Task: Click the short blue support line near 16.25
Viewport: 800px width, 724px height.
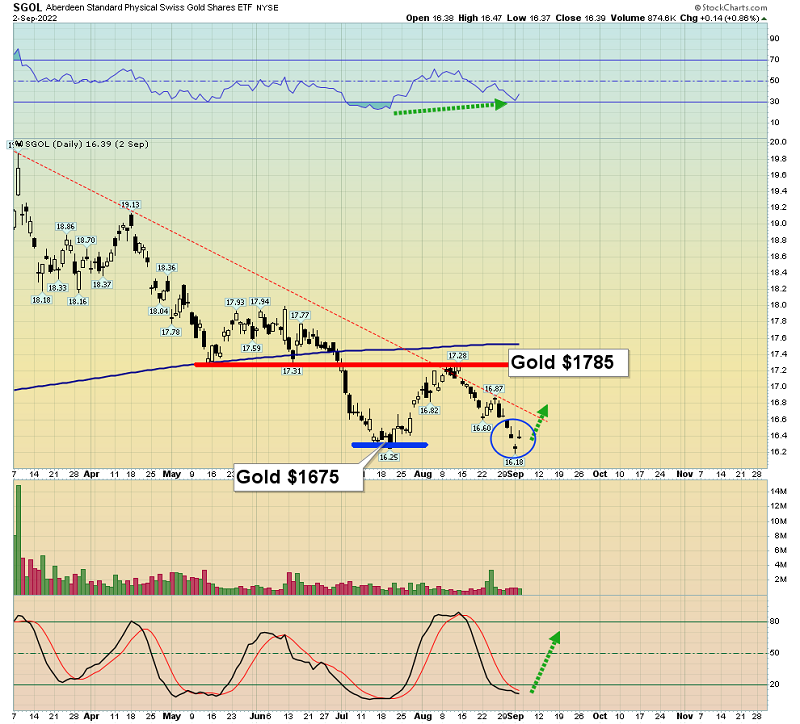Action: point(390,444)
